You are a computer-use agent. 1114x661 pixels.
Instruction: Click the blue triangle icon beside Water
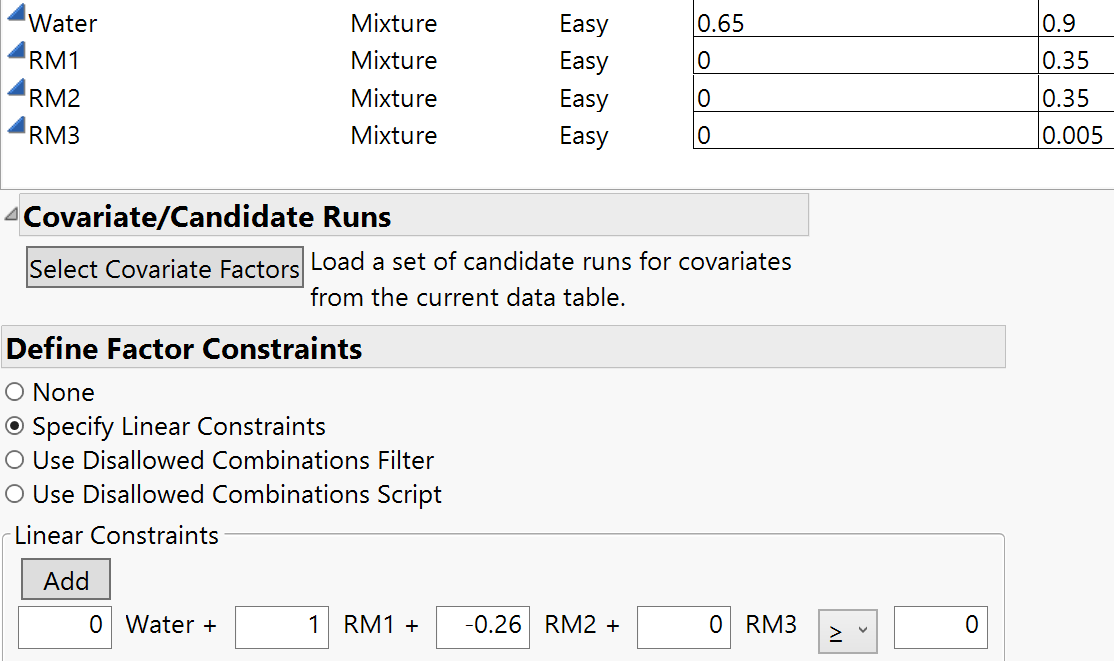16,18
